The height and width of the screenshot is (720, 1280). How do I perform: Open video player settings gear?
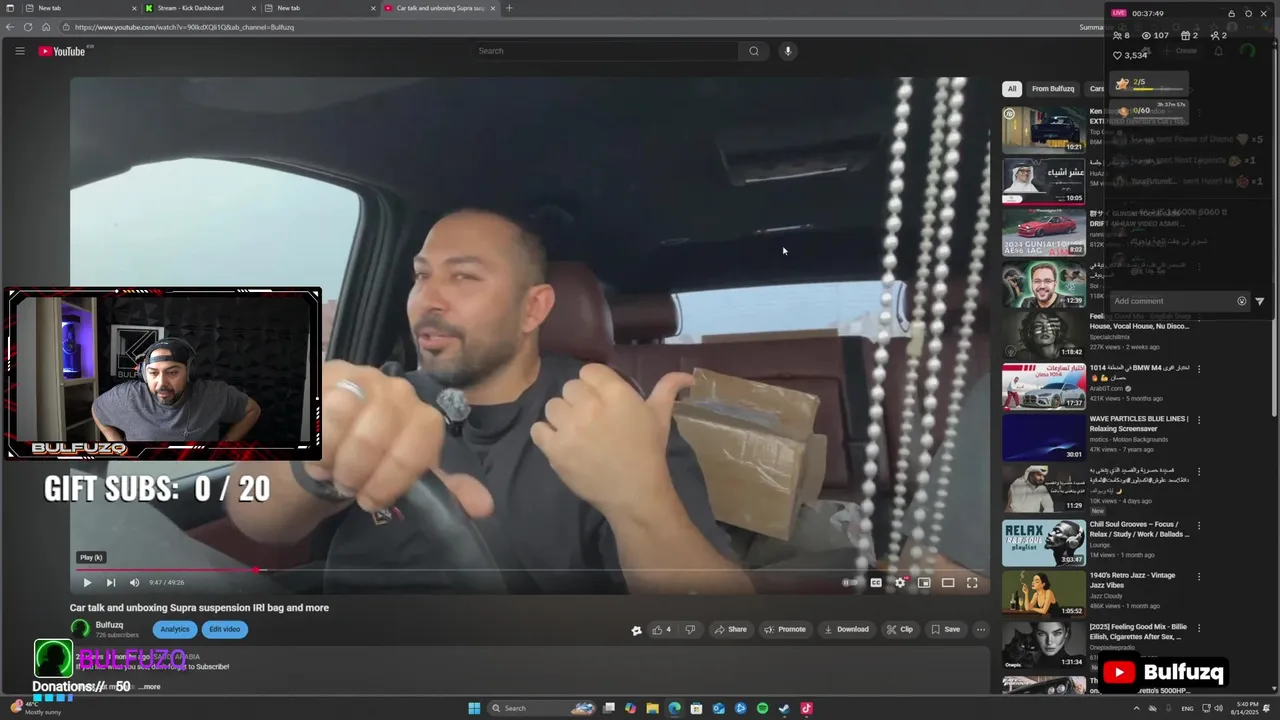[x=900, y=582]
